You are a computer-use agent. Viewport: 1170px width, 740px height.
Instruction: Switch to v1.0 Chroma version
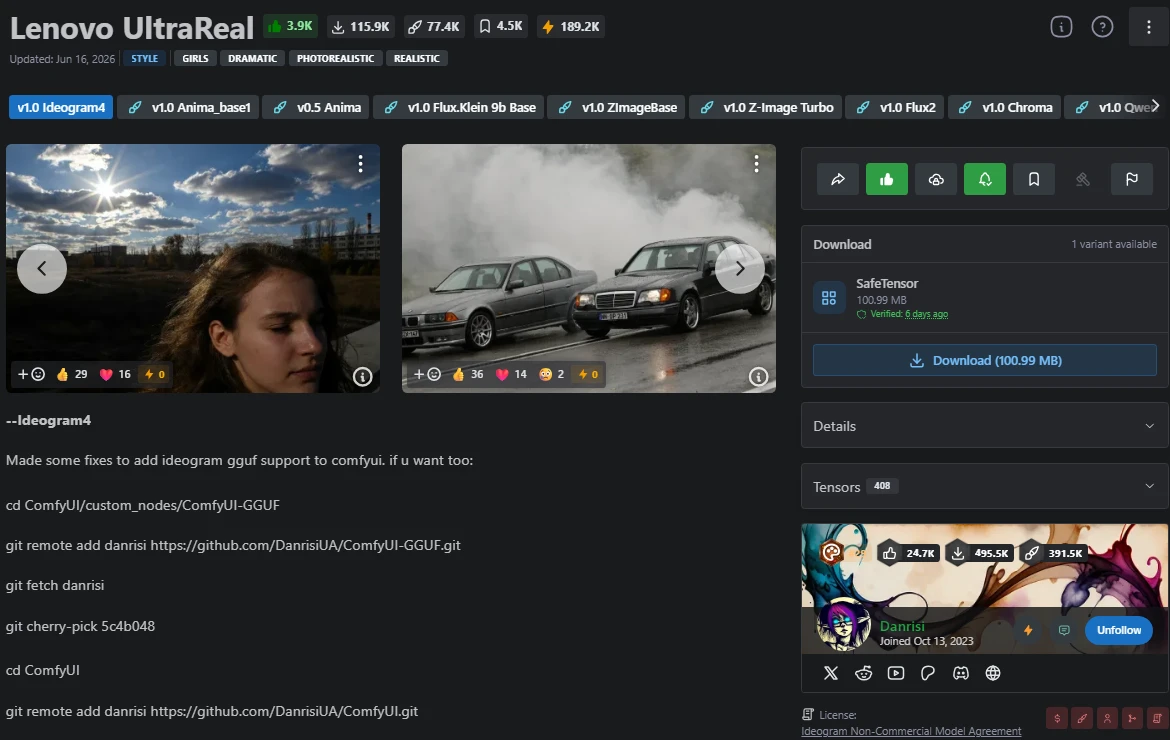[x=1006, y=107]
